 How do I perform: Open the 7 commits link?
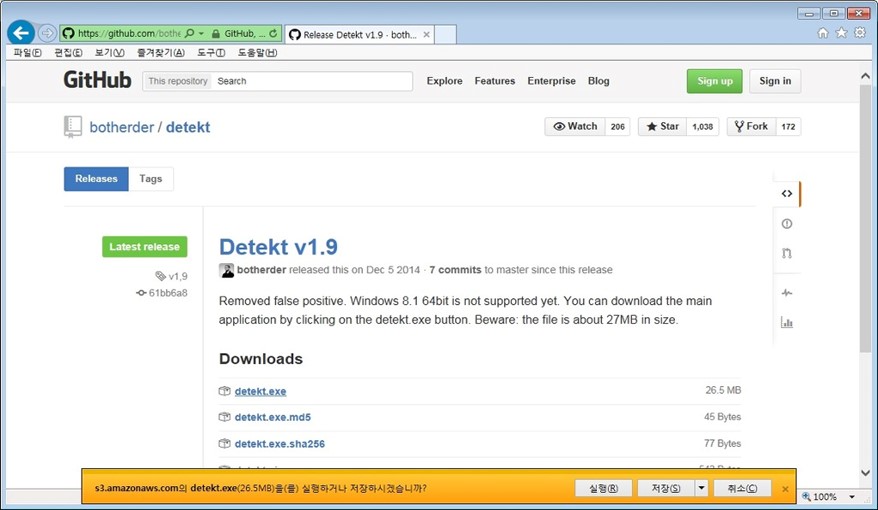(x=455, y=270)
